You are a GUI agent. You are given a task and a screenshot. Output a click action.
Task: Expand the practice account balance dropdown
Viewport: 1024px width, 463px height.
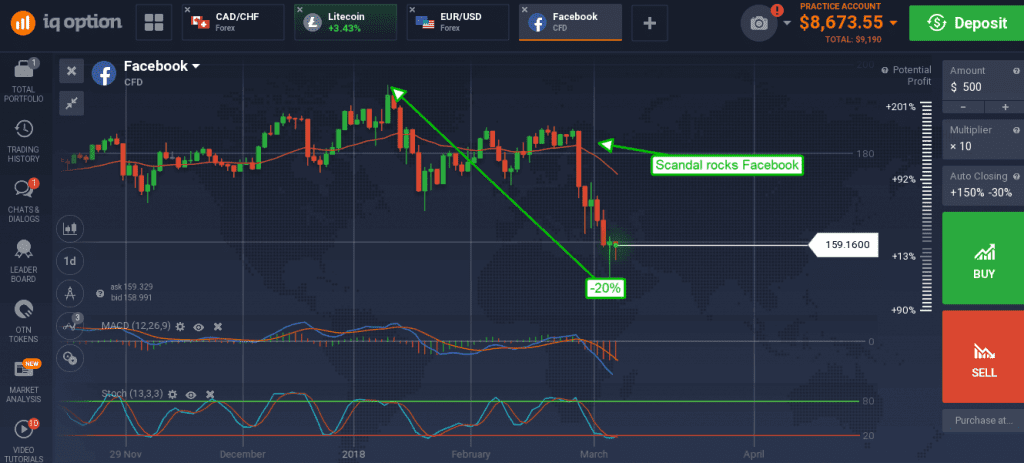[x=893, y=24]
